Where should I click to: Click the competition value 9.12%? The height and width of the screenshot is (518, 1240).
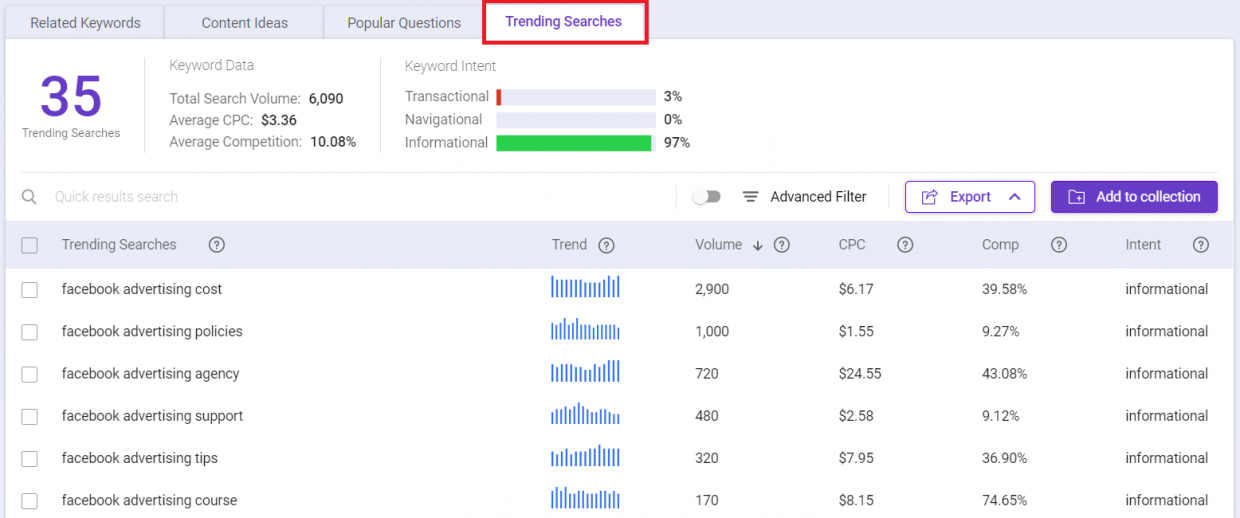click(x=1000, y=416)
